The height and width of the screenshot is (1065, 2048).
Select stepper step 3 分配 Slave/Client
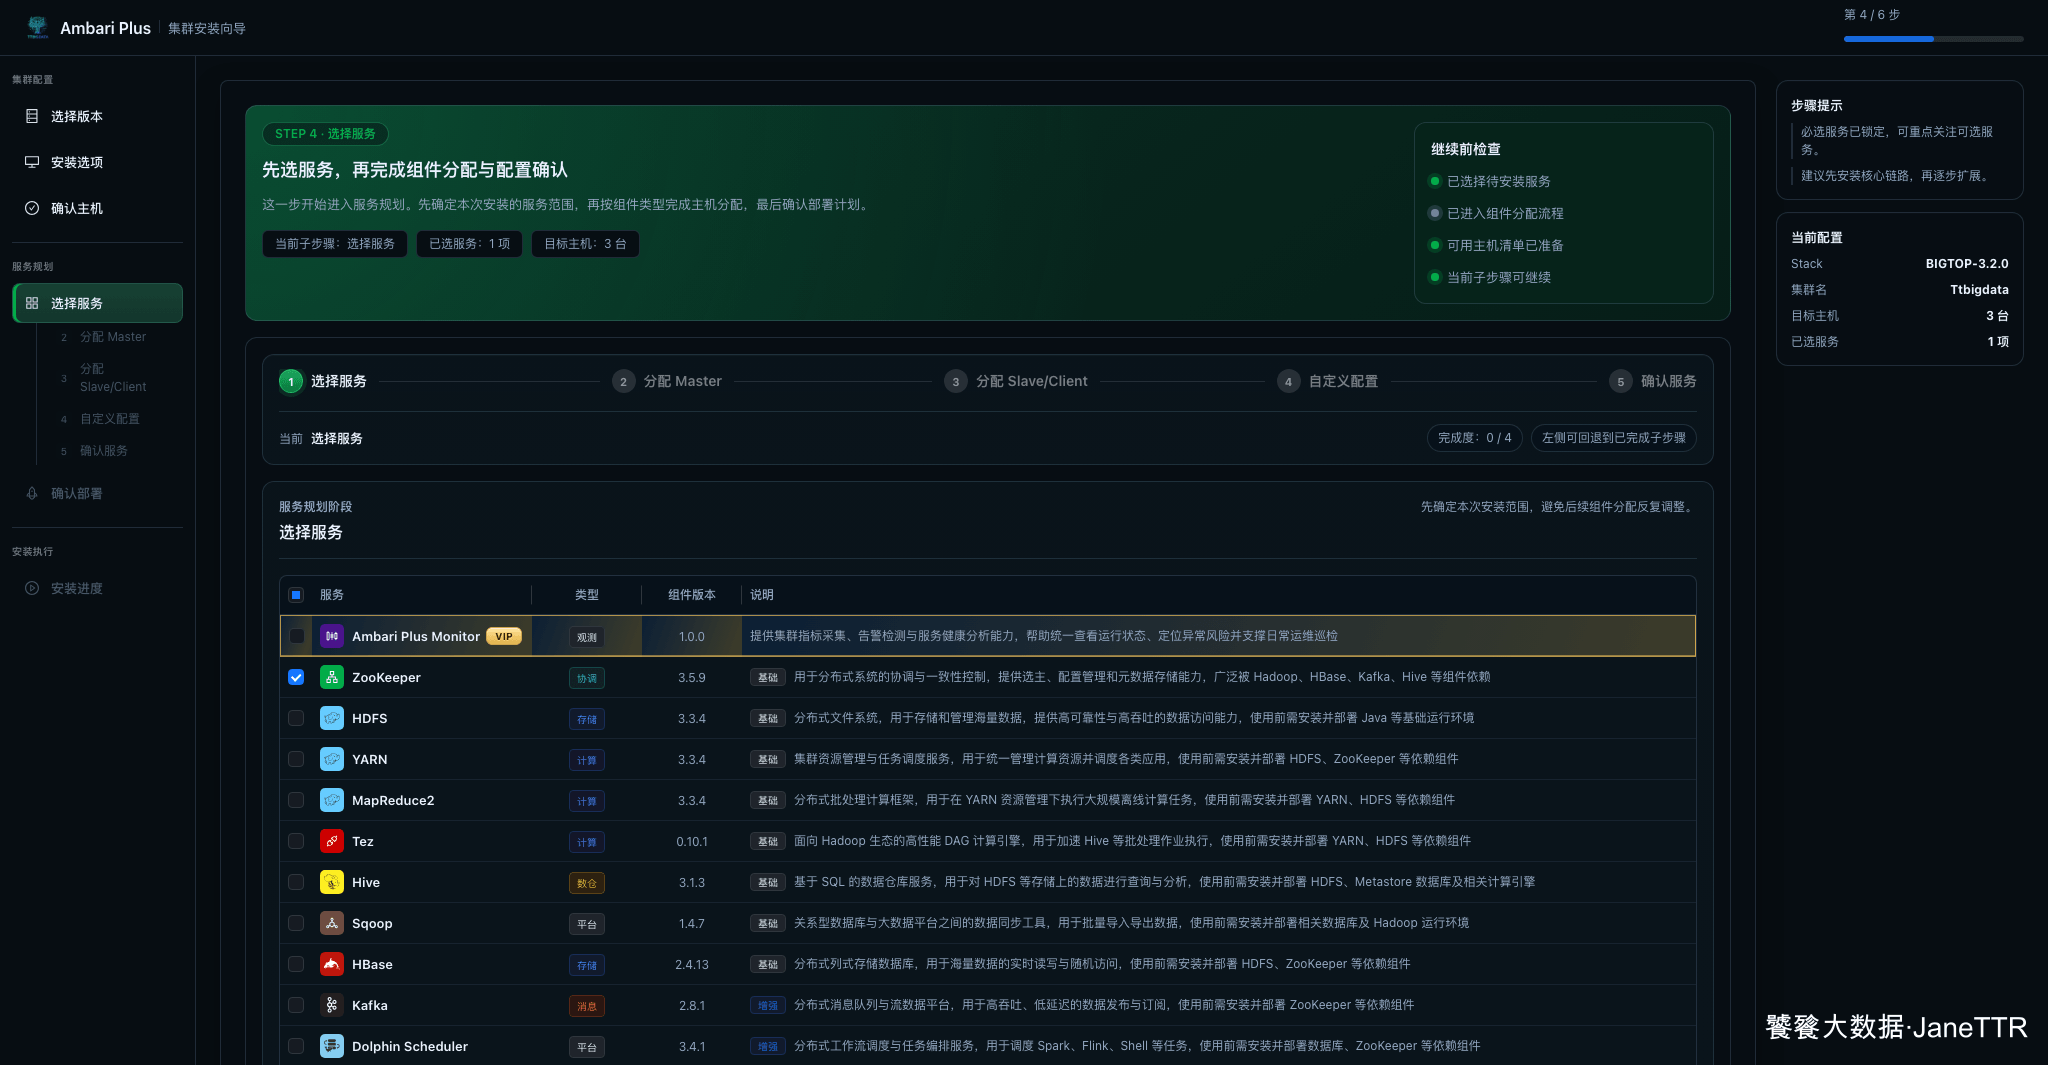point(1016,381)
